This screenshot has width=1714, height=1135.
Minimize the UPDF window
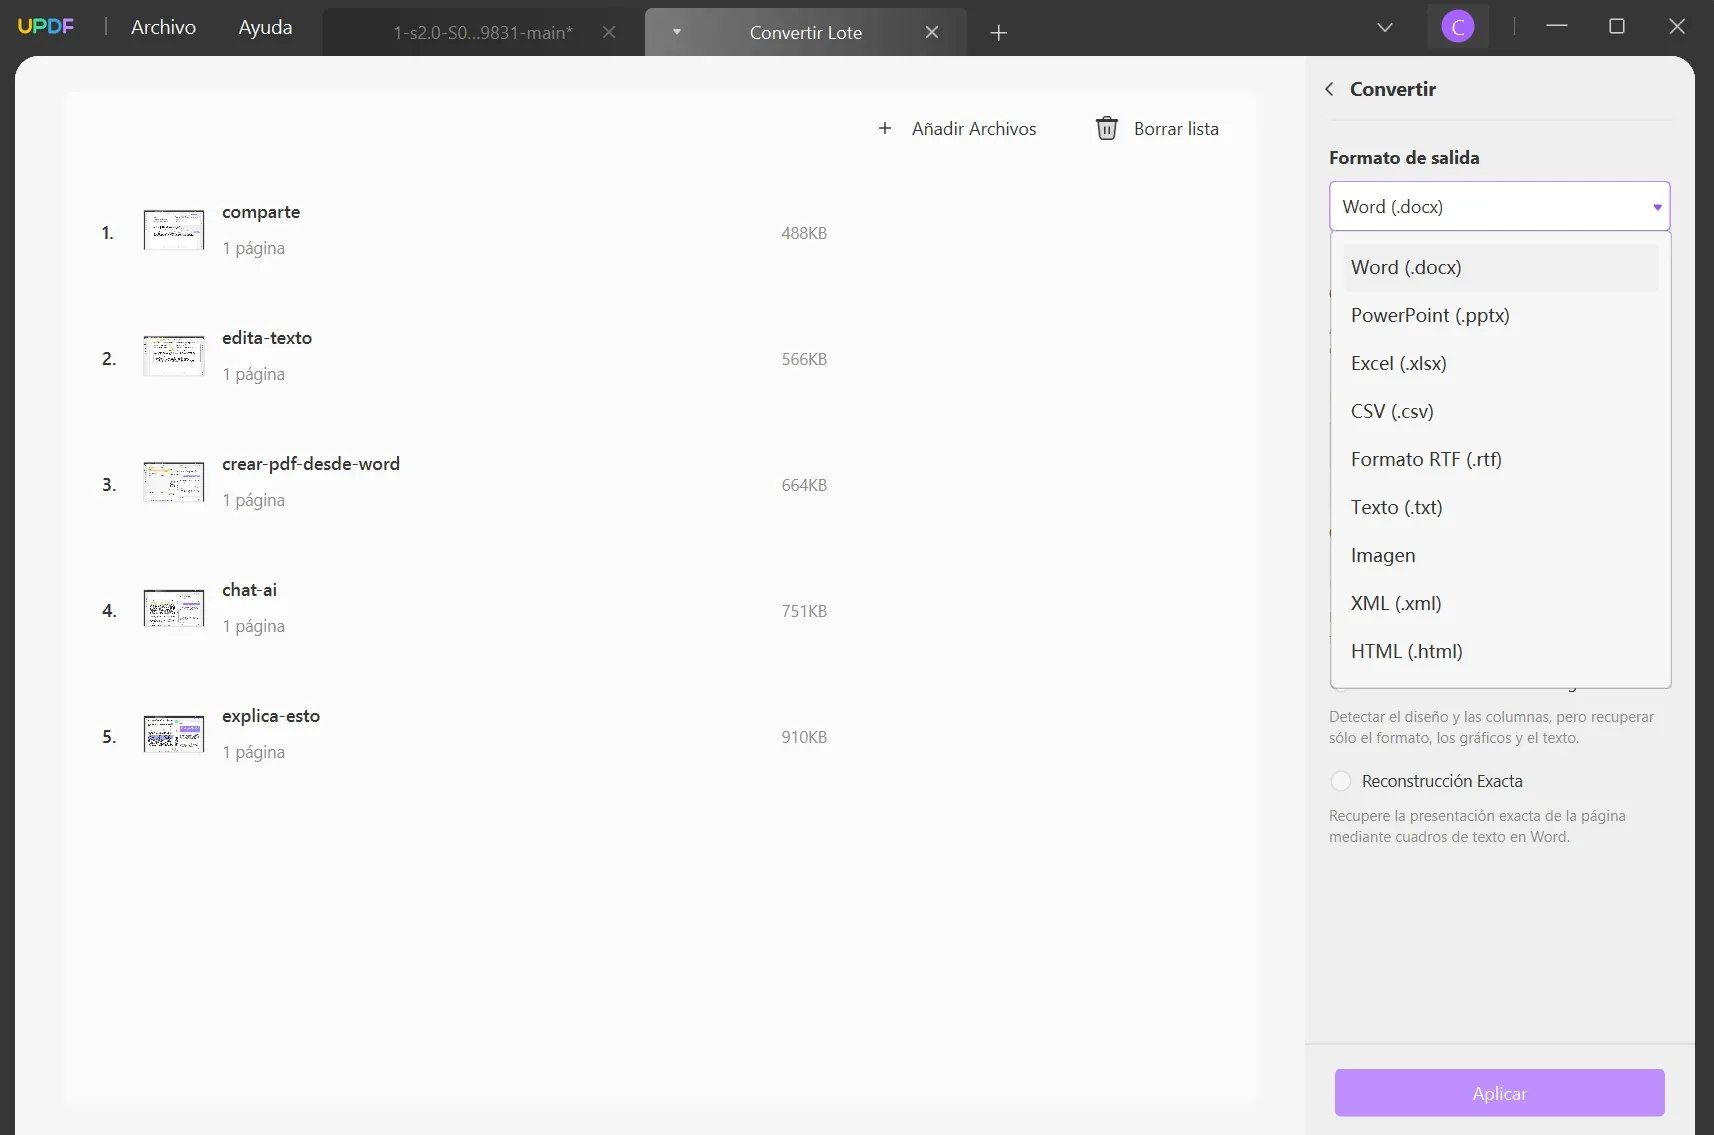click(1557, 26)
